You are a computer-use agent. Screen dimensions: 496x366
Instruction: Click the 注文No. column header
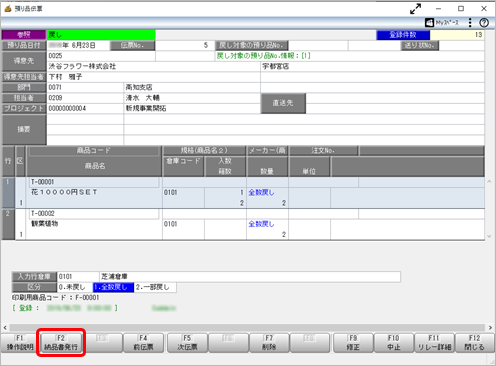point(323,151)
